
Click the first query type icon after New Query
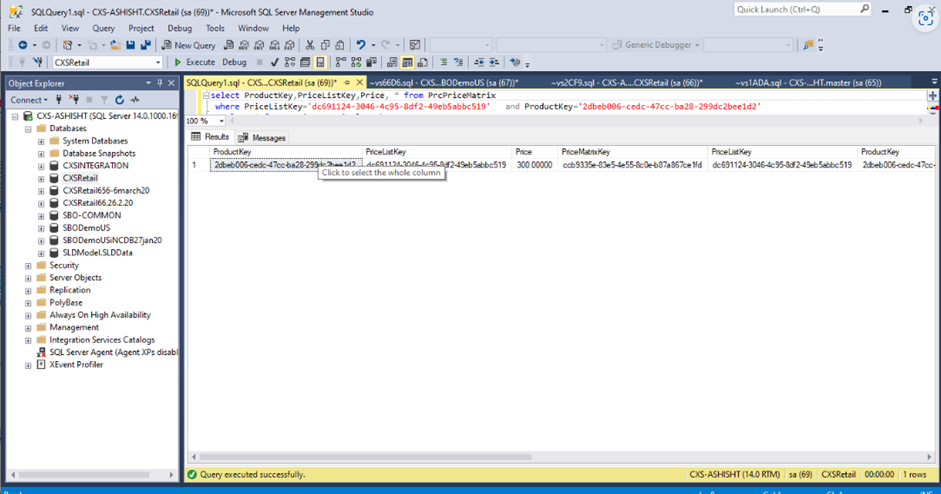[x=229, y=45]
